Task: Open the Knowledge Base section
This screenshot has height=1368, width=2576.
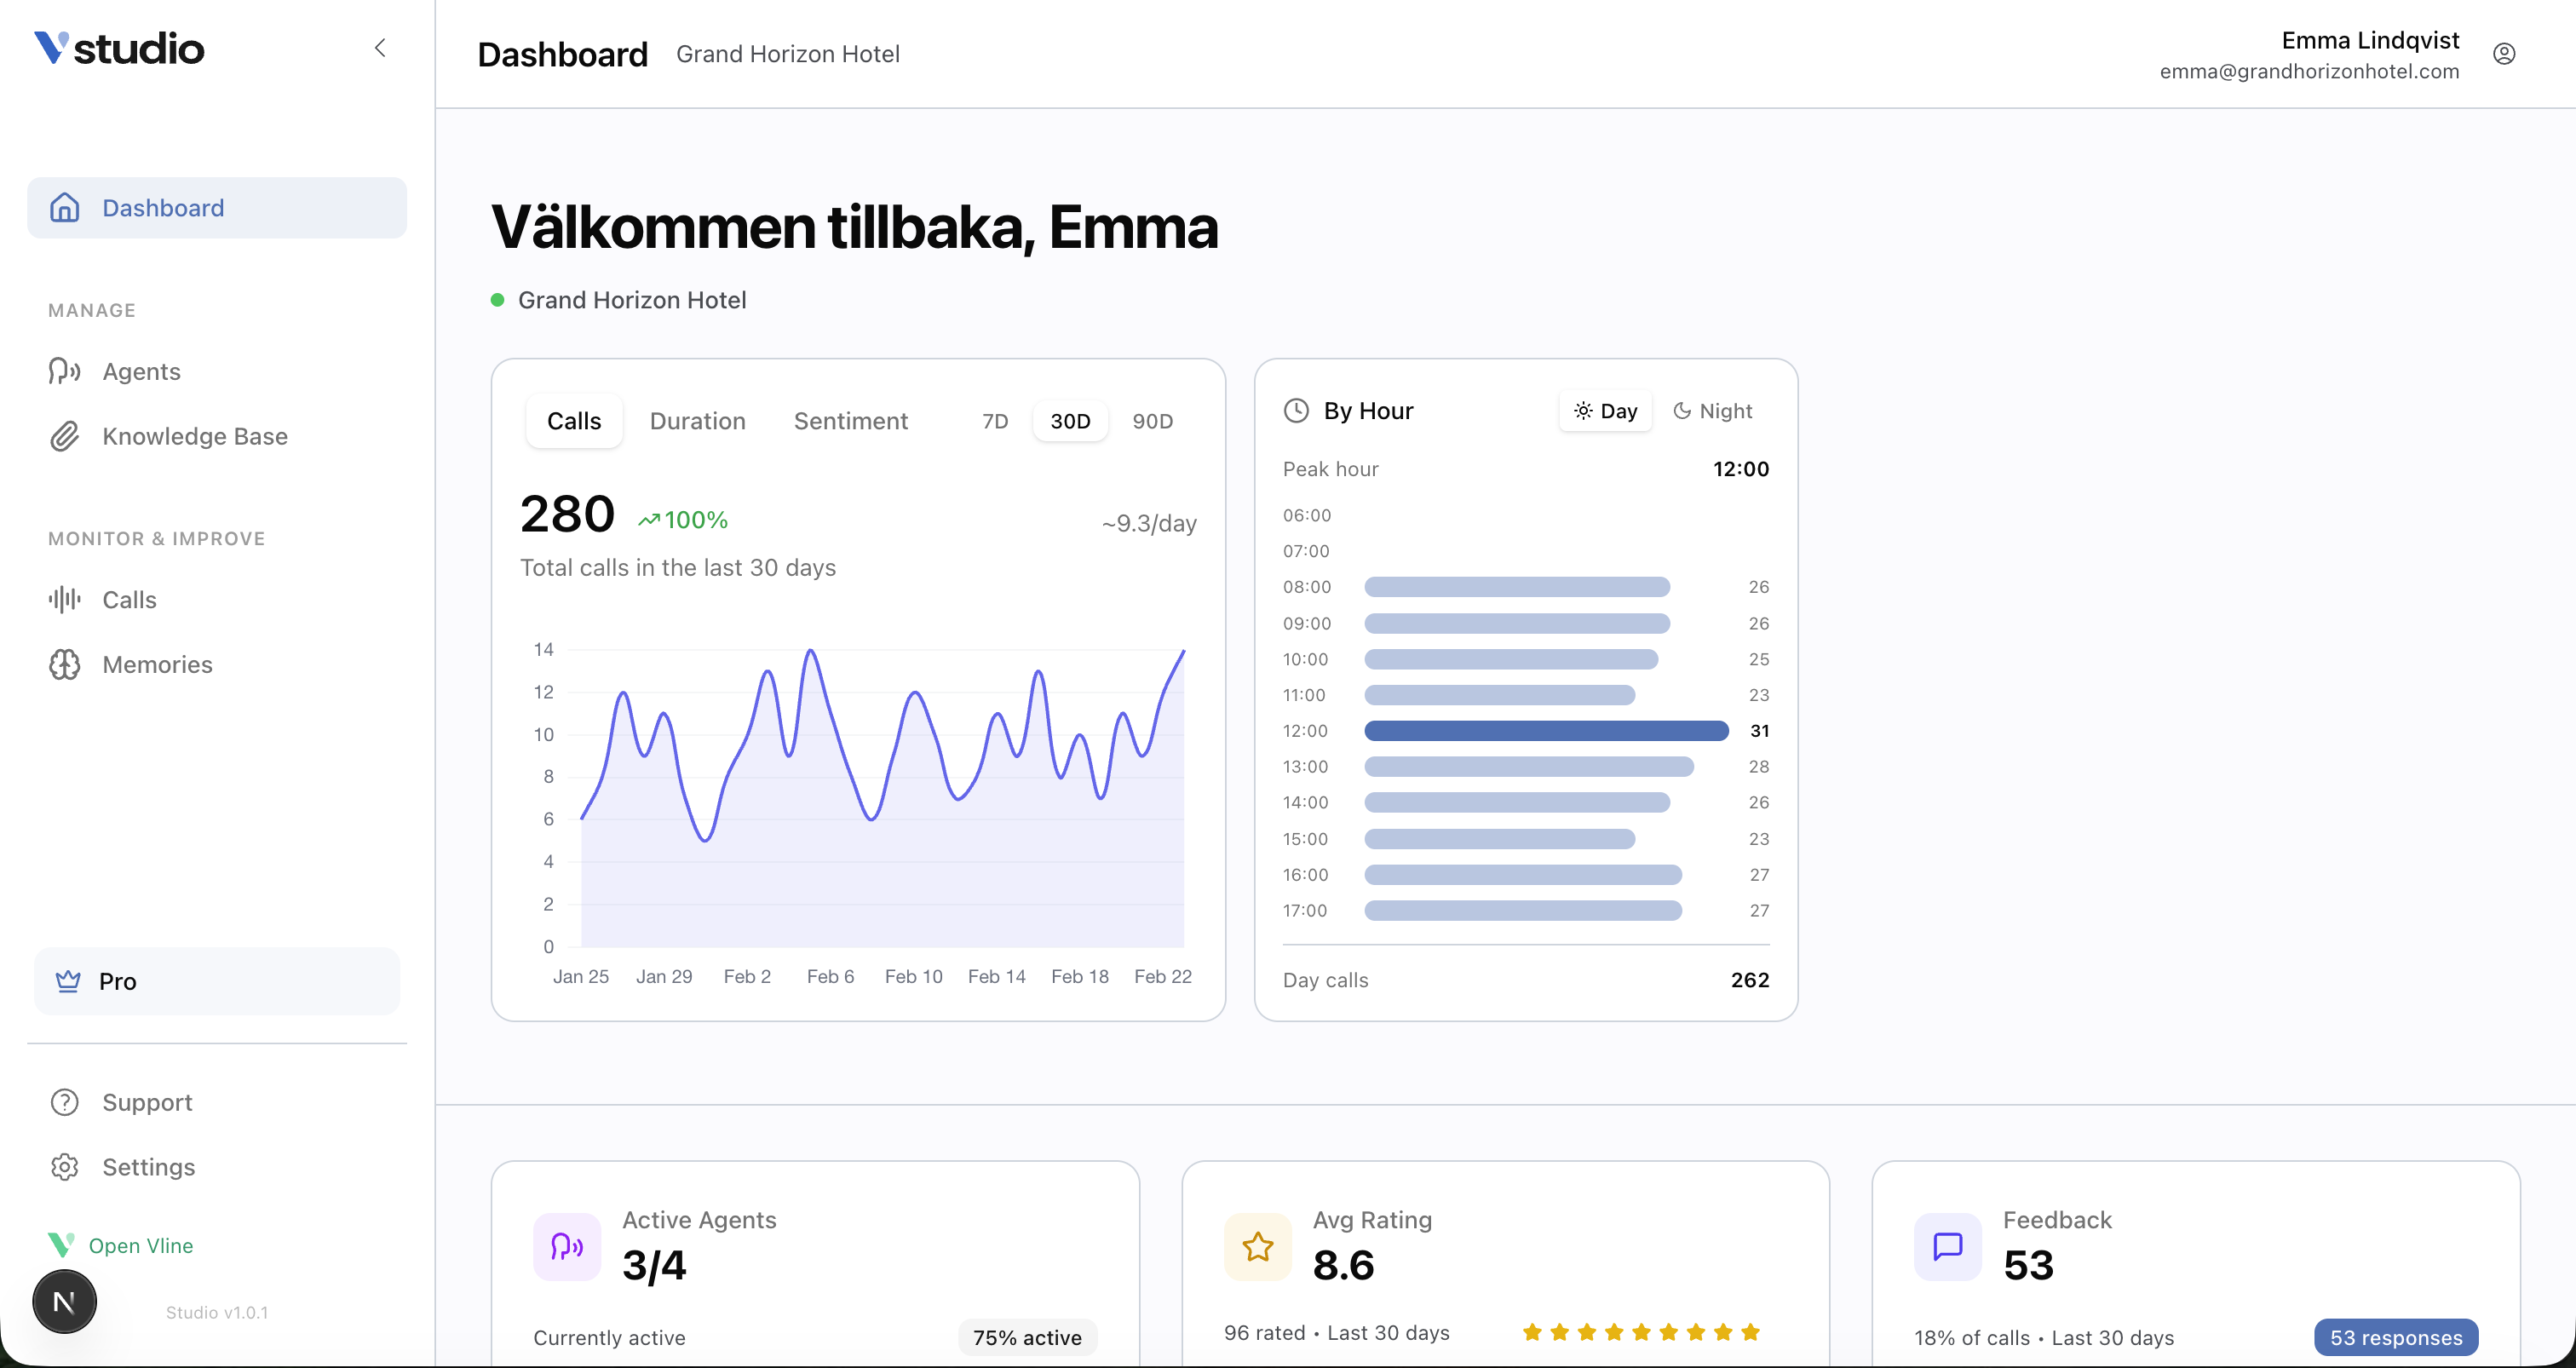Action: pos(193,436)
